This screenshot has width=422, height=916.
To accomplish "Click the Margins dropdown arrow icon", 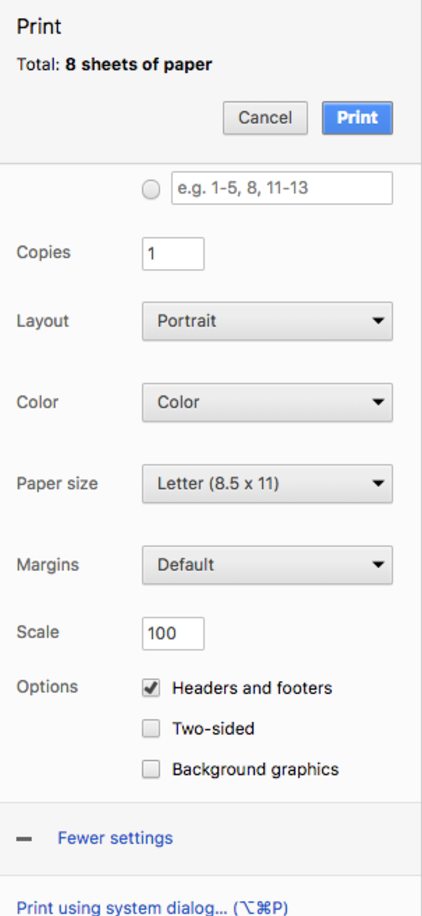I will pos(378,564).
